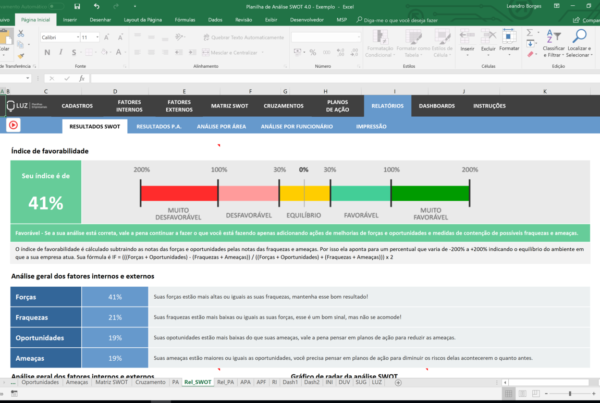This screenshot has width=600, height=403.
Task: Open the Fórmulas ribbon tab
Action: (185, 20)
